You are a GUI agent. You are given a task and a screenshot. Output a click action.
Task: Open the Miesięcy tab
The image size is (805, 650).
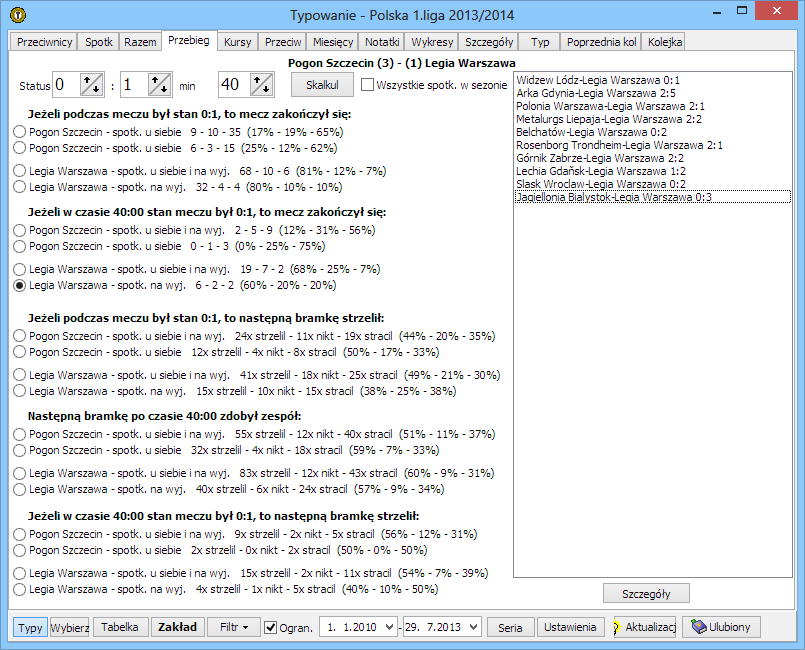(333, 42)
